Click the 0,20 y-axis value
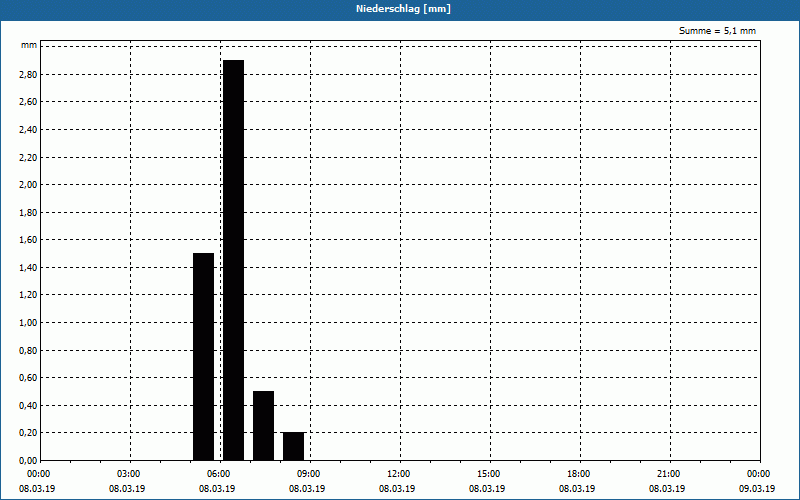The image size is (800, 500). 28,433
